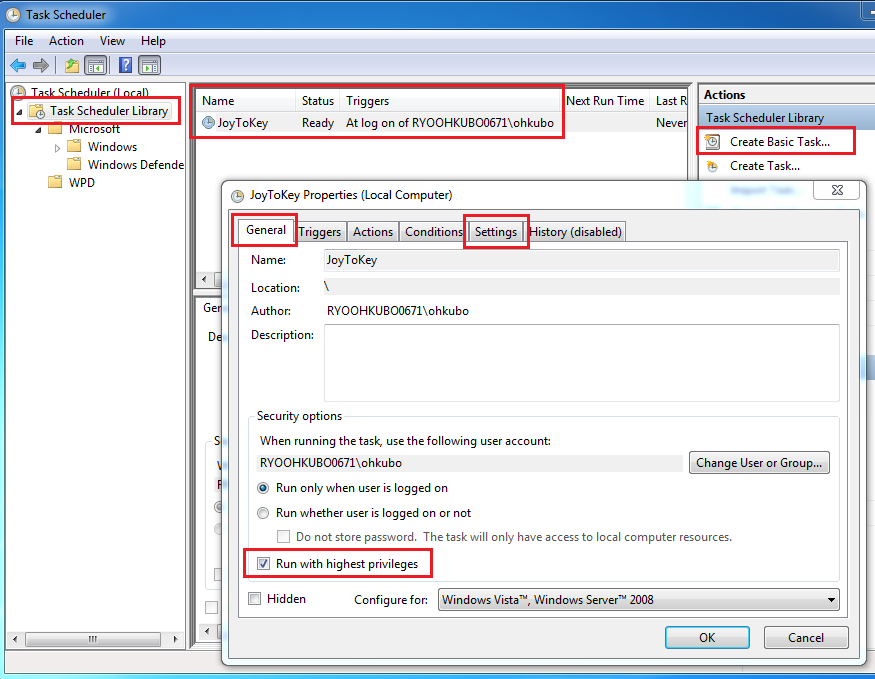Select the WPD tree item
The width and height of the screenshot is (875, 679).
click(81, 182)
